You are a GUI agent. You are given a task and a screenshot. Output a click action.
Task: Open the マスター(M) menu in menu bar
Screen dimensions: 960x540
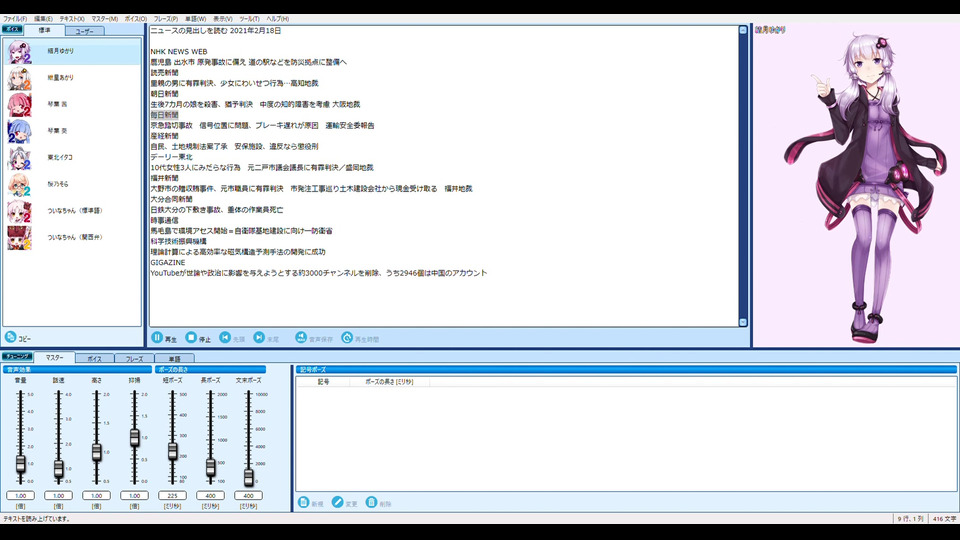105,19
